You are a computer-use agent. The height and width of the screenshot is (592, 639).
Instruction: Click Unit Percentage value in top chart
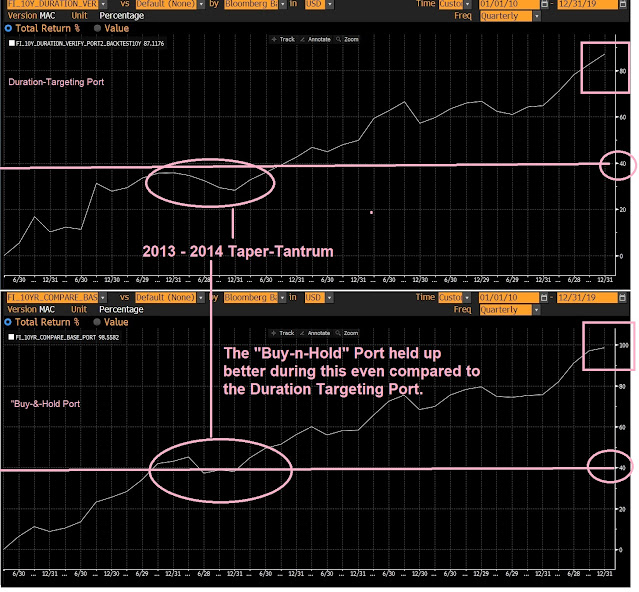pos(122,16)
